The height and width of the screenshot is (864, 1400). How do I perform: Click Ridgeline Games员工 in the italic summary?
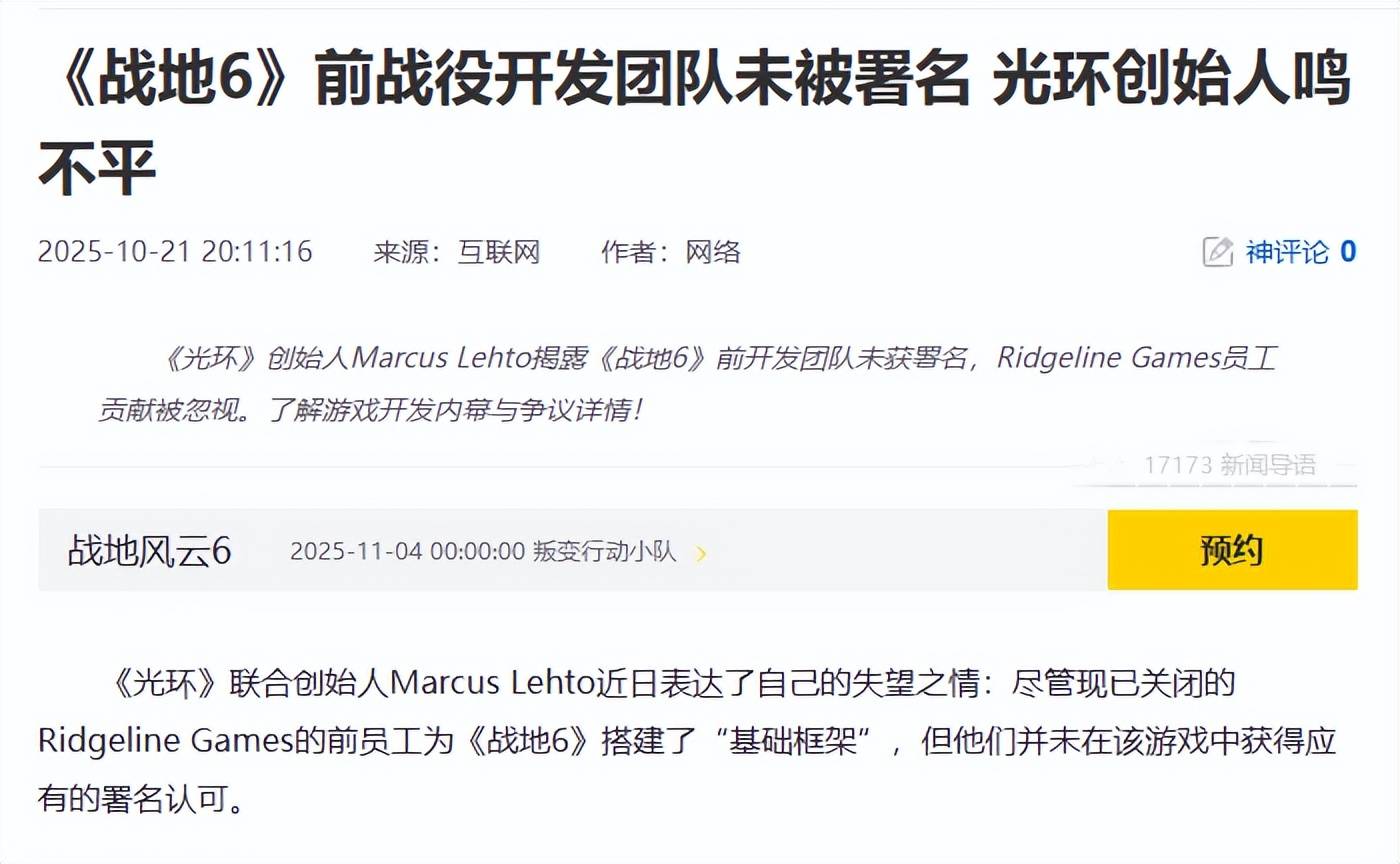(1136, 358)
